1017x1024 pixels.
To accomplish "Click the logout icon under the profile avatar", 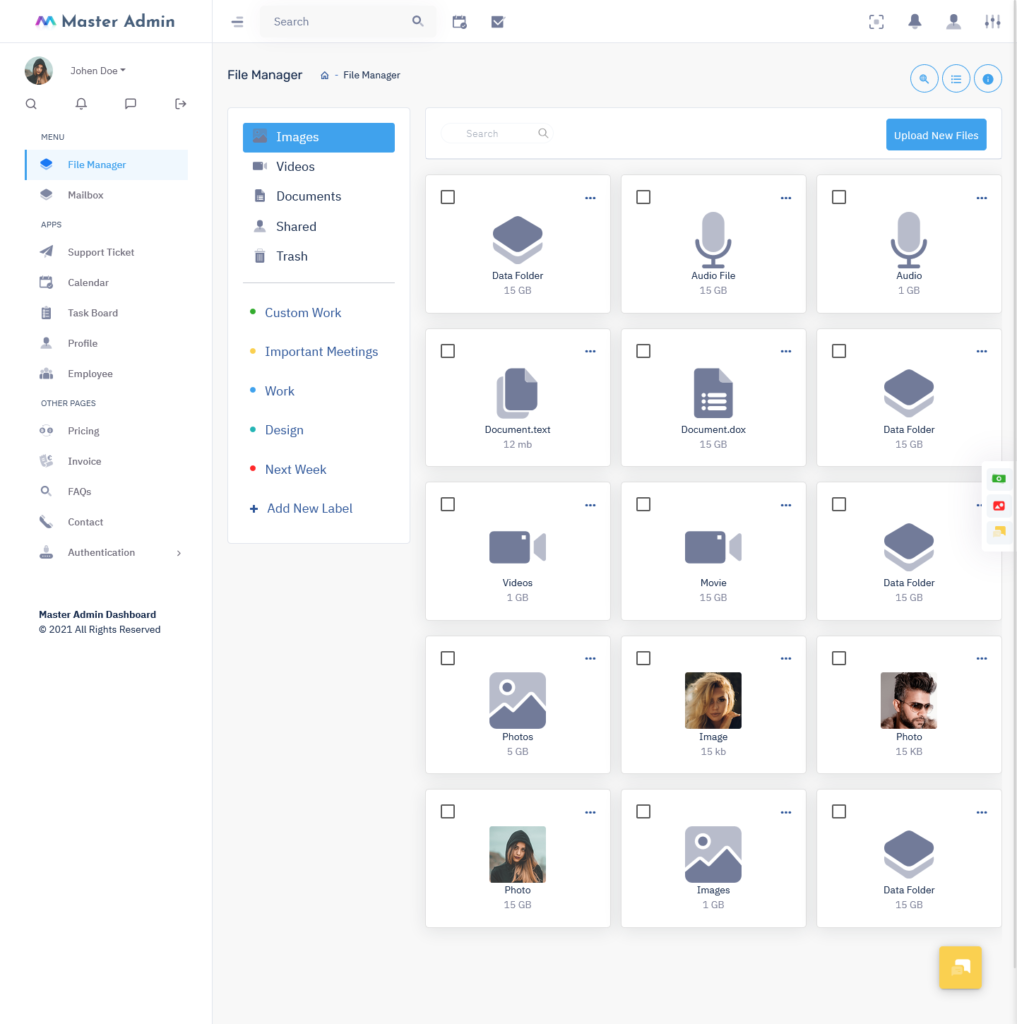I will [180, 103].
